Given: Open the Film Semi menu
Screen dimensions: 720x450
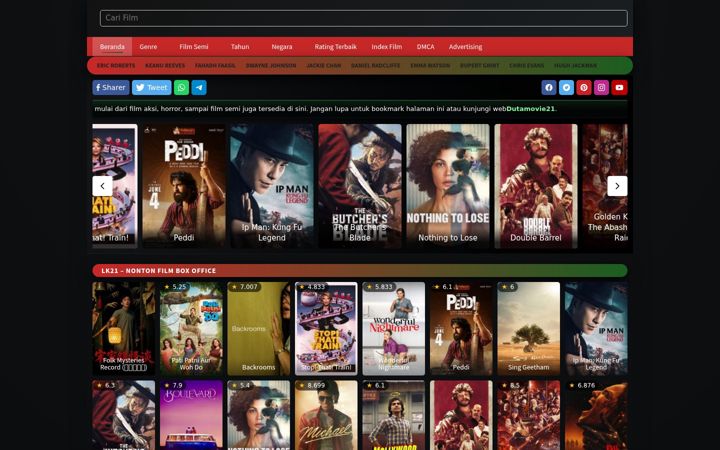Looking at the screenshot, I should click(194, 46).
